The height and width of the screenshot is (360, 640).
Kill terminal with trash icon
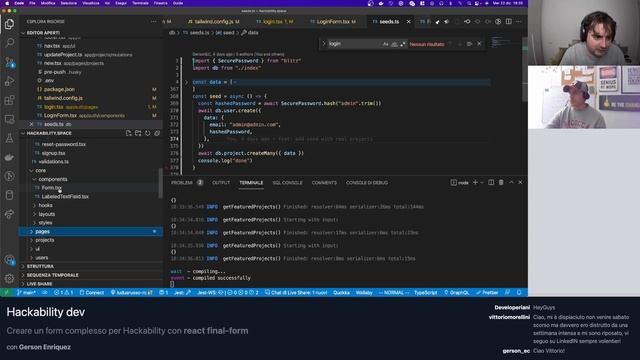pyautogui.click(x=501, y=182)
